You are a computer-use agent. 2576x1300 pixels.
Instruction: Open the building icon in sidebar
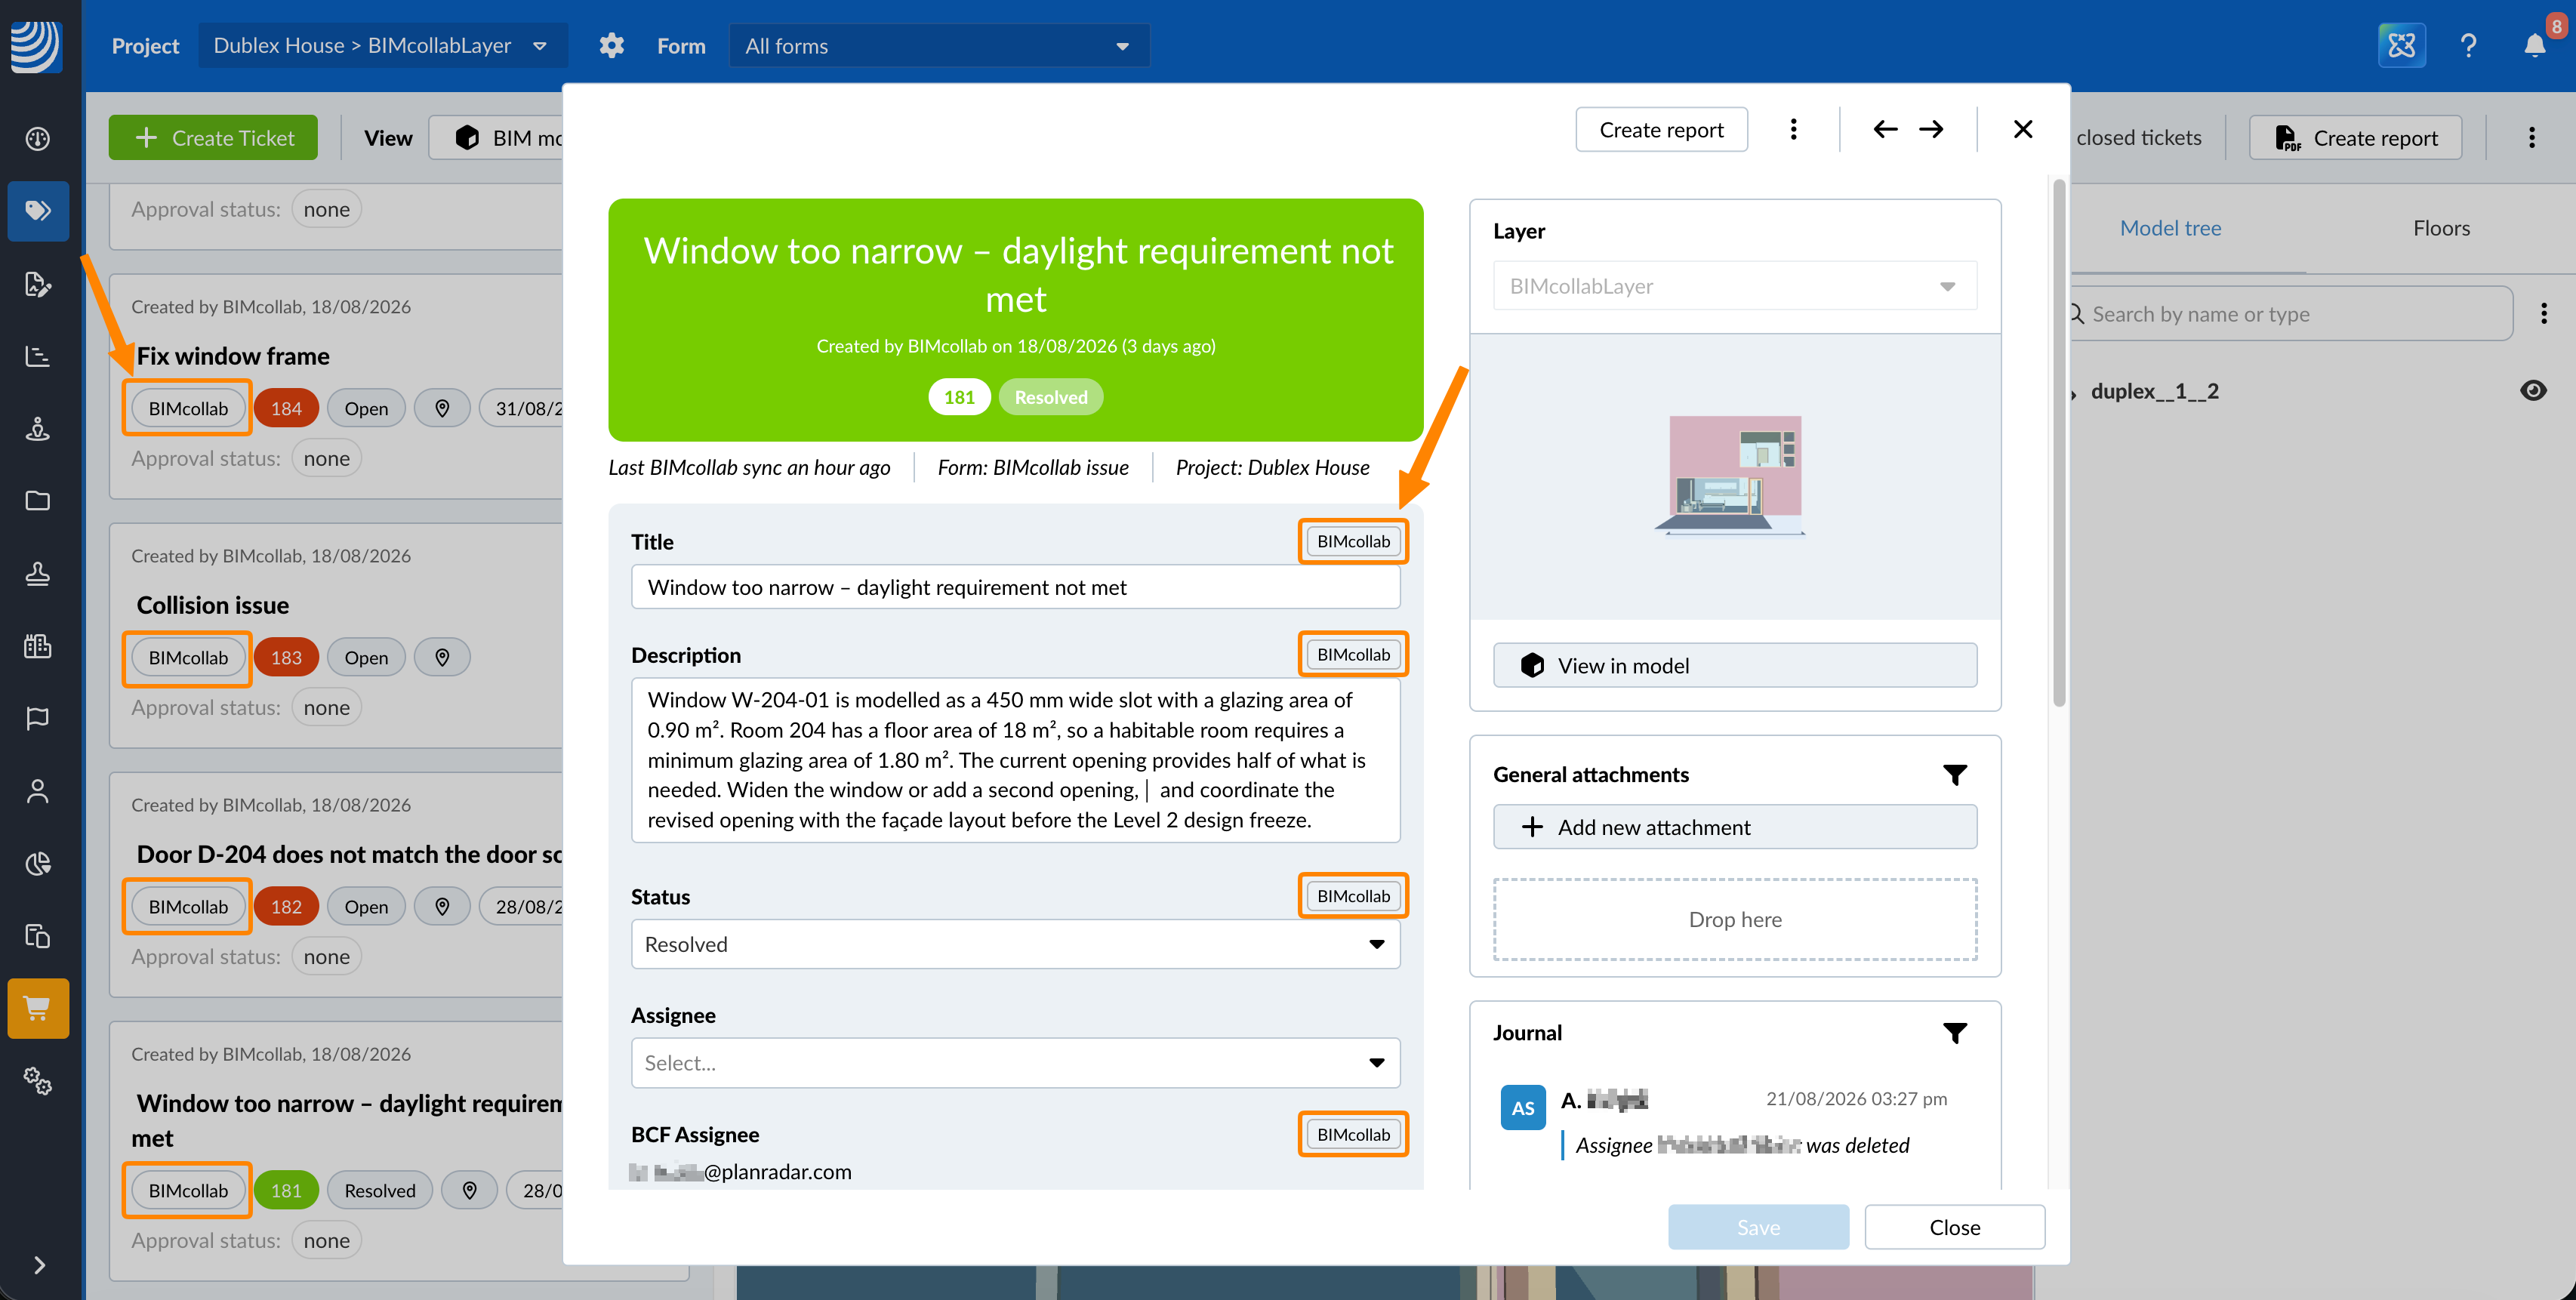(x=38, y=646)
